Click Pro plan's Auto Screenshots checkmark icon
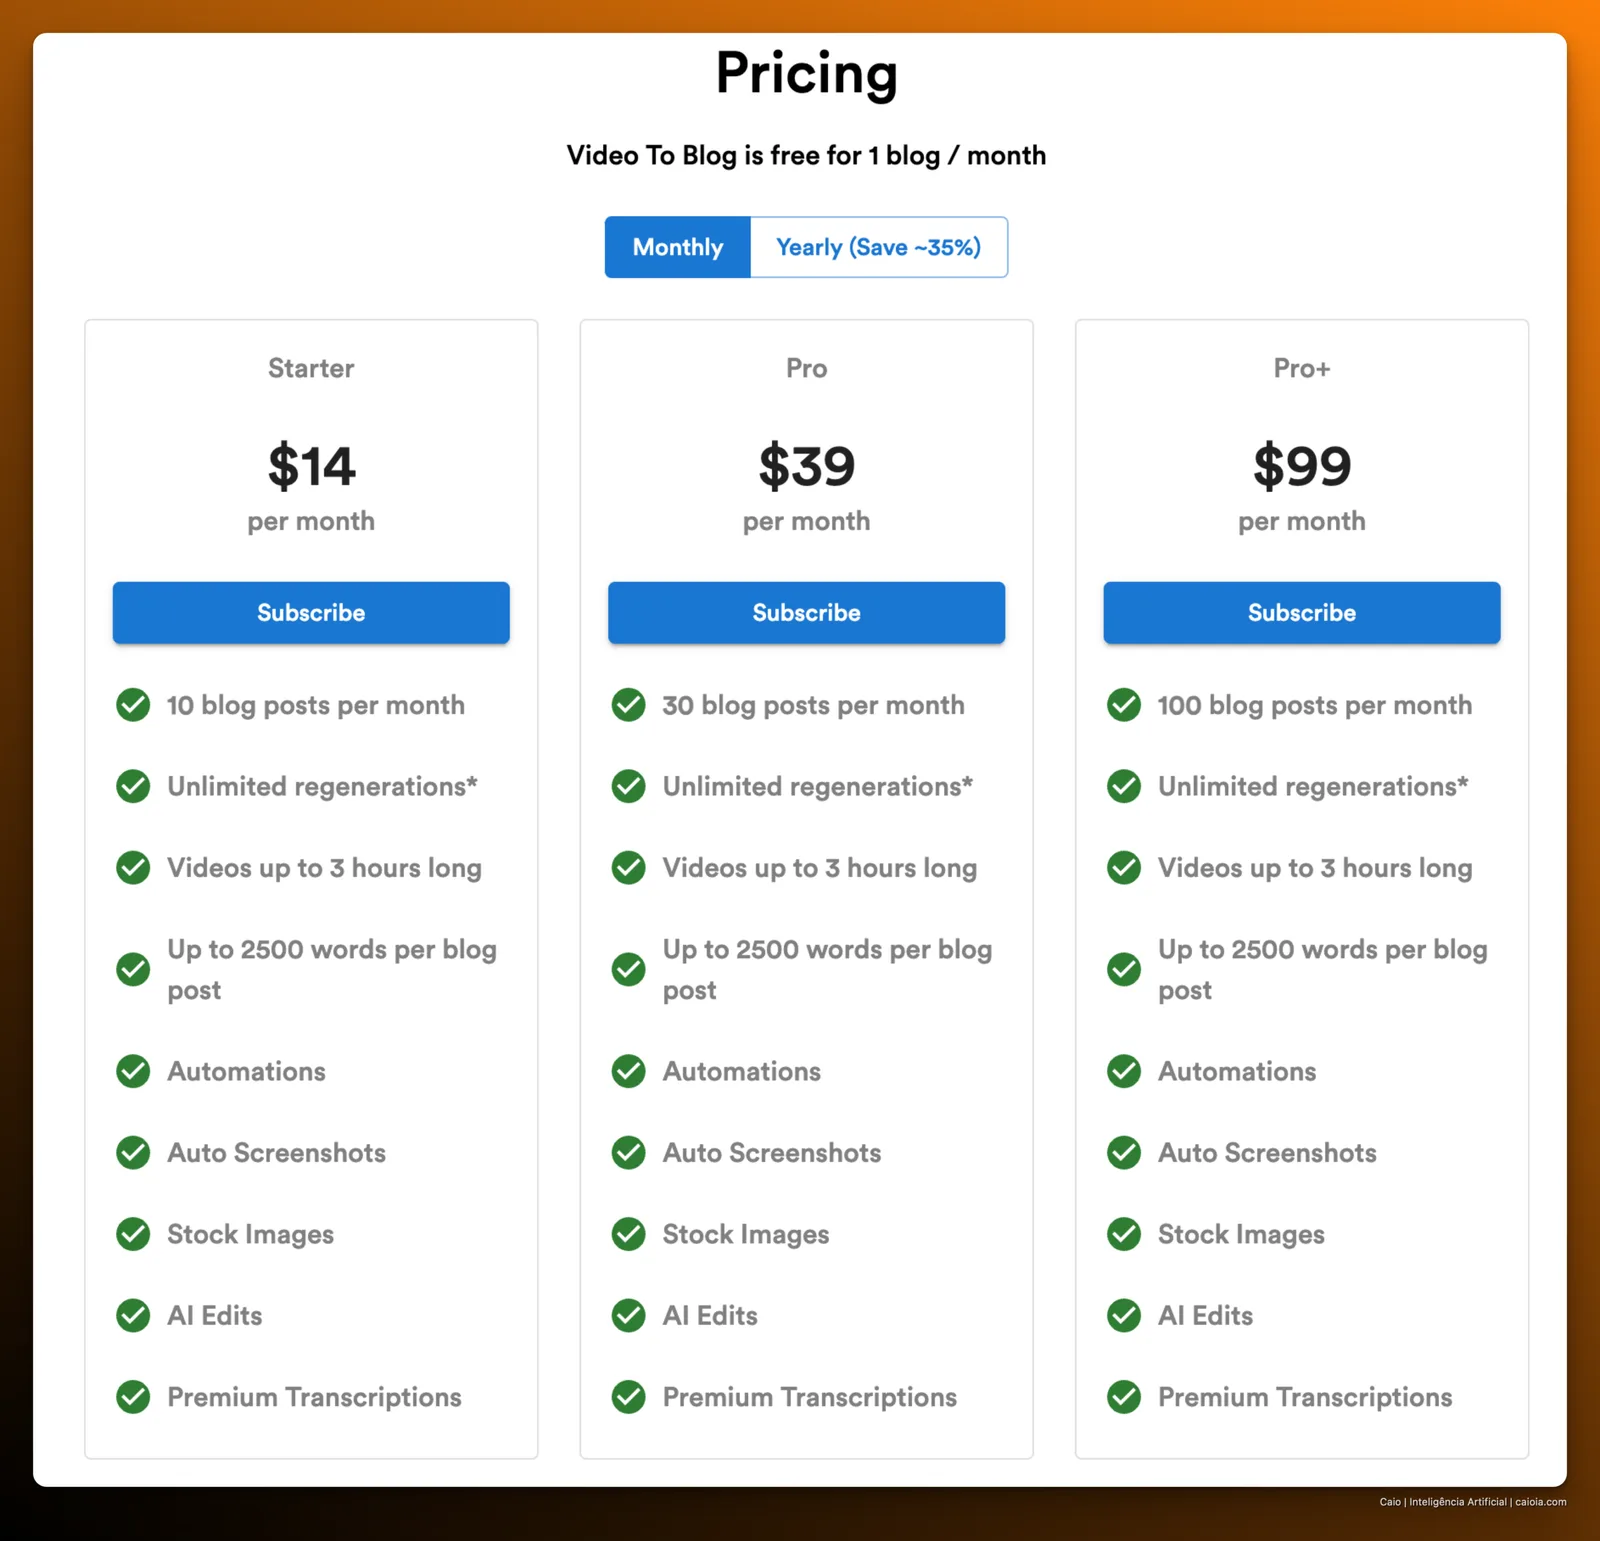1600x1541 pixels. coord(629,1153)
